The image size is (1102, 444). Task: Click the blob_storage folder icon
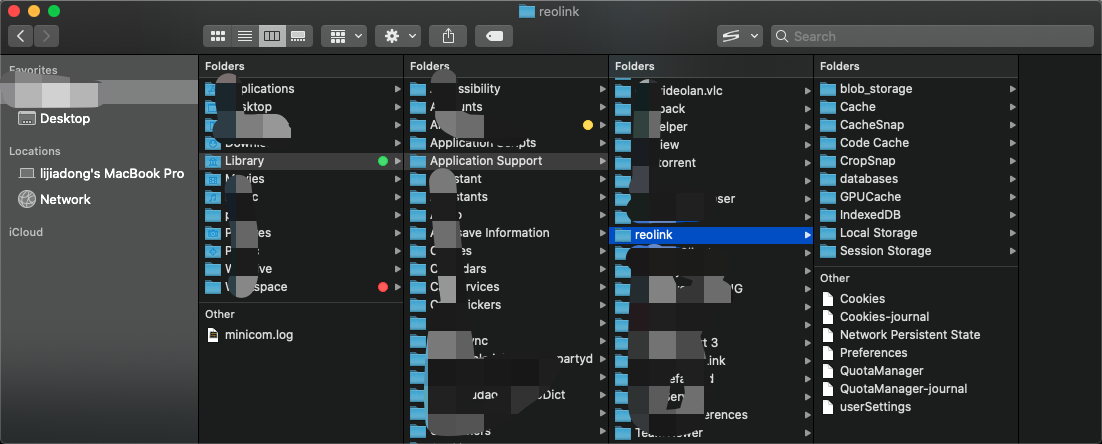pyautogui.click(x=828, y=89)
